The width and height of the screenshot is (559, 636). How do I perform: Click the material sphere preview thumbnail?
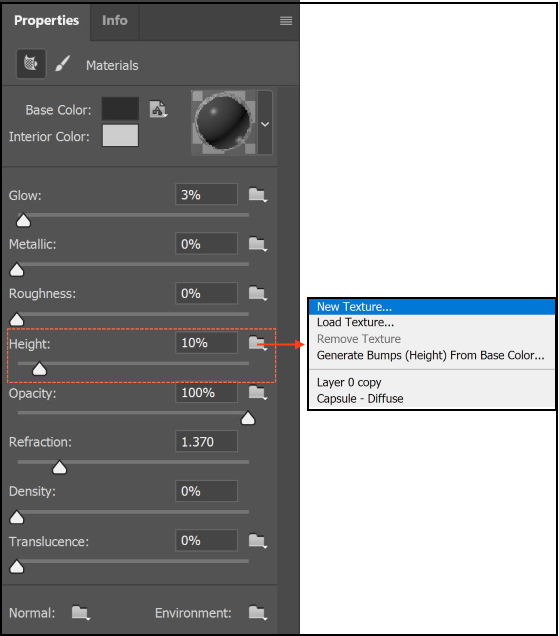tap(224, 122)
